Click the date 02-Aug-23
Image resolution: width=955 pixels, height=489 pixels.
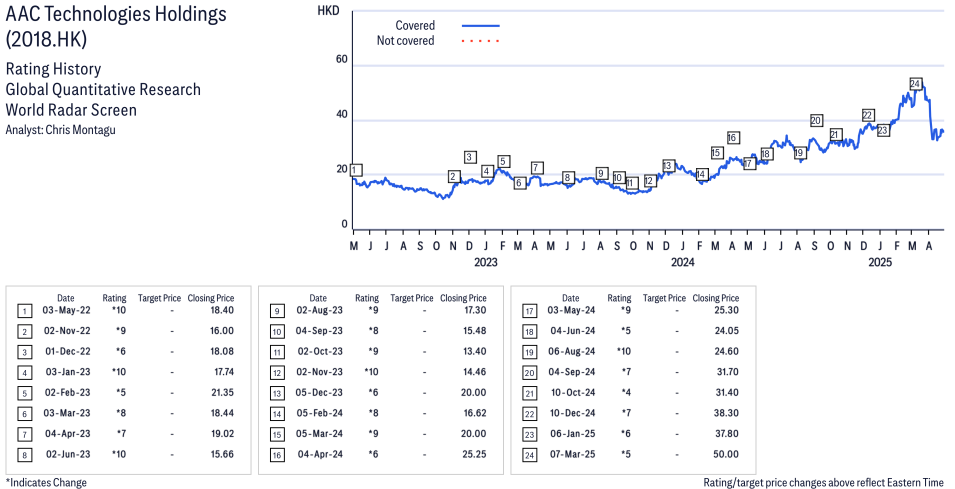[x=319, y=310]
